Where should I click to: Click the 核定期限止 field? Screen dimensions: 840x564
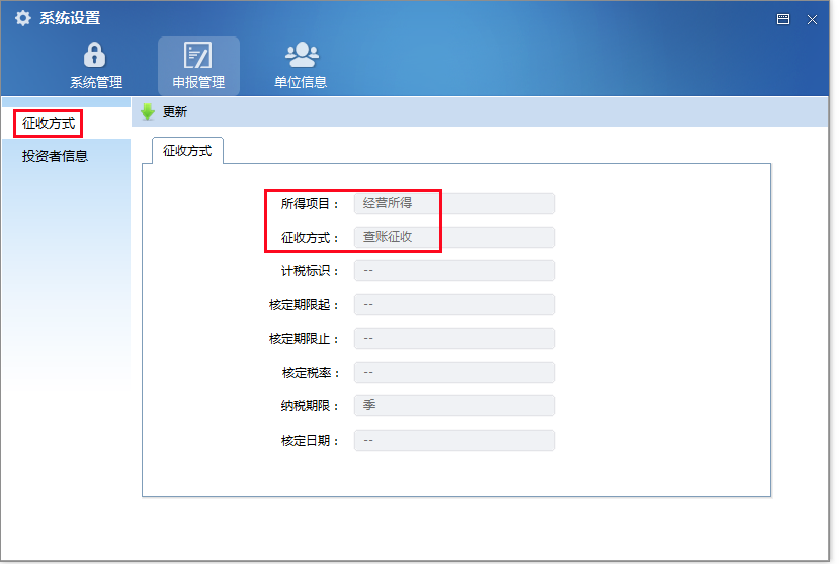click(453, 339)
